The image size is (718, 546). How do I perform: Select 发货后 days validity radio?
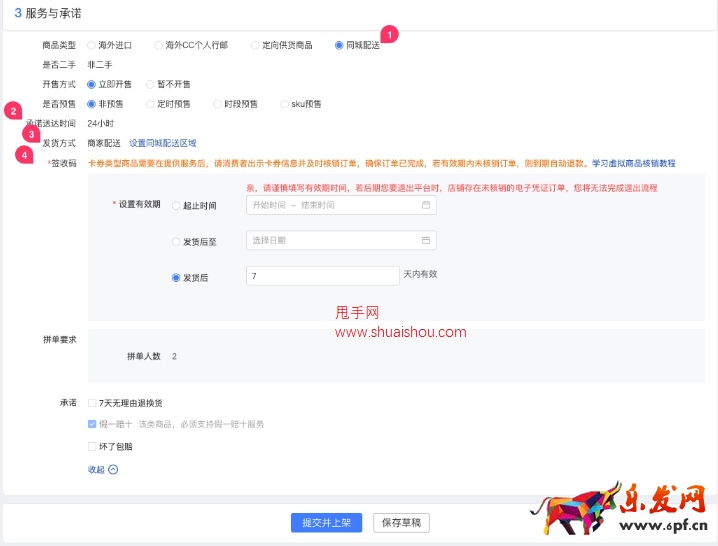176,278
